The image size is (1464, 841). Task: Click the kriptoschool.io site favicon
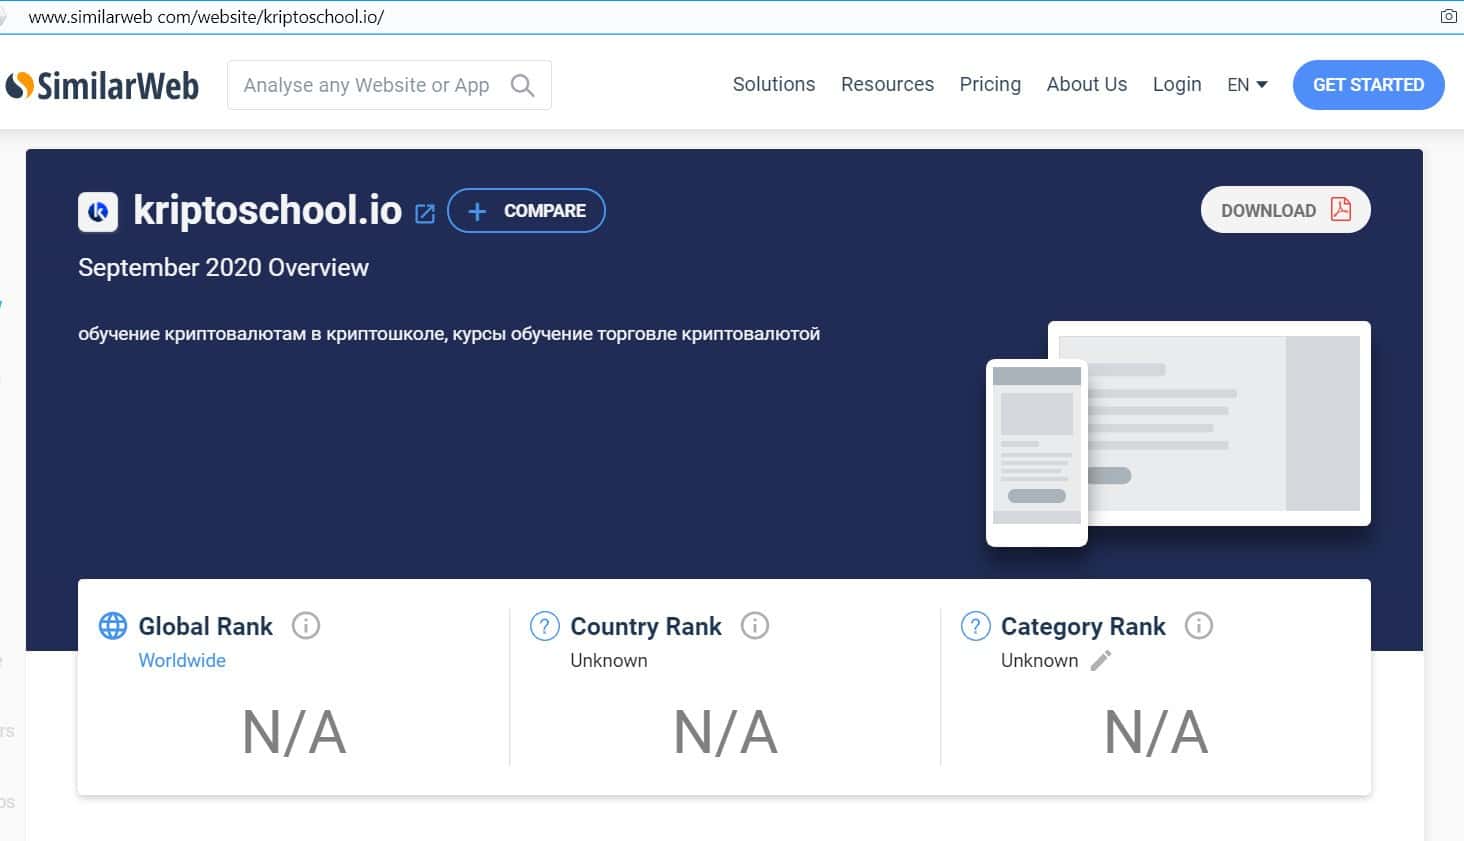[98, 212]
